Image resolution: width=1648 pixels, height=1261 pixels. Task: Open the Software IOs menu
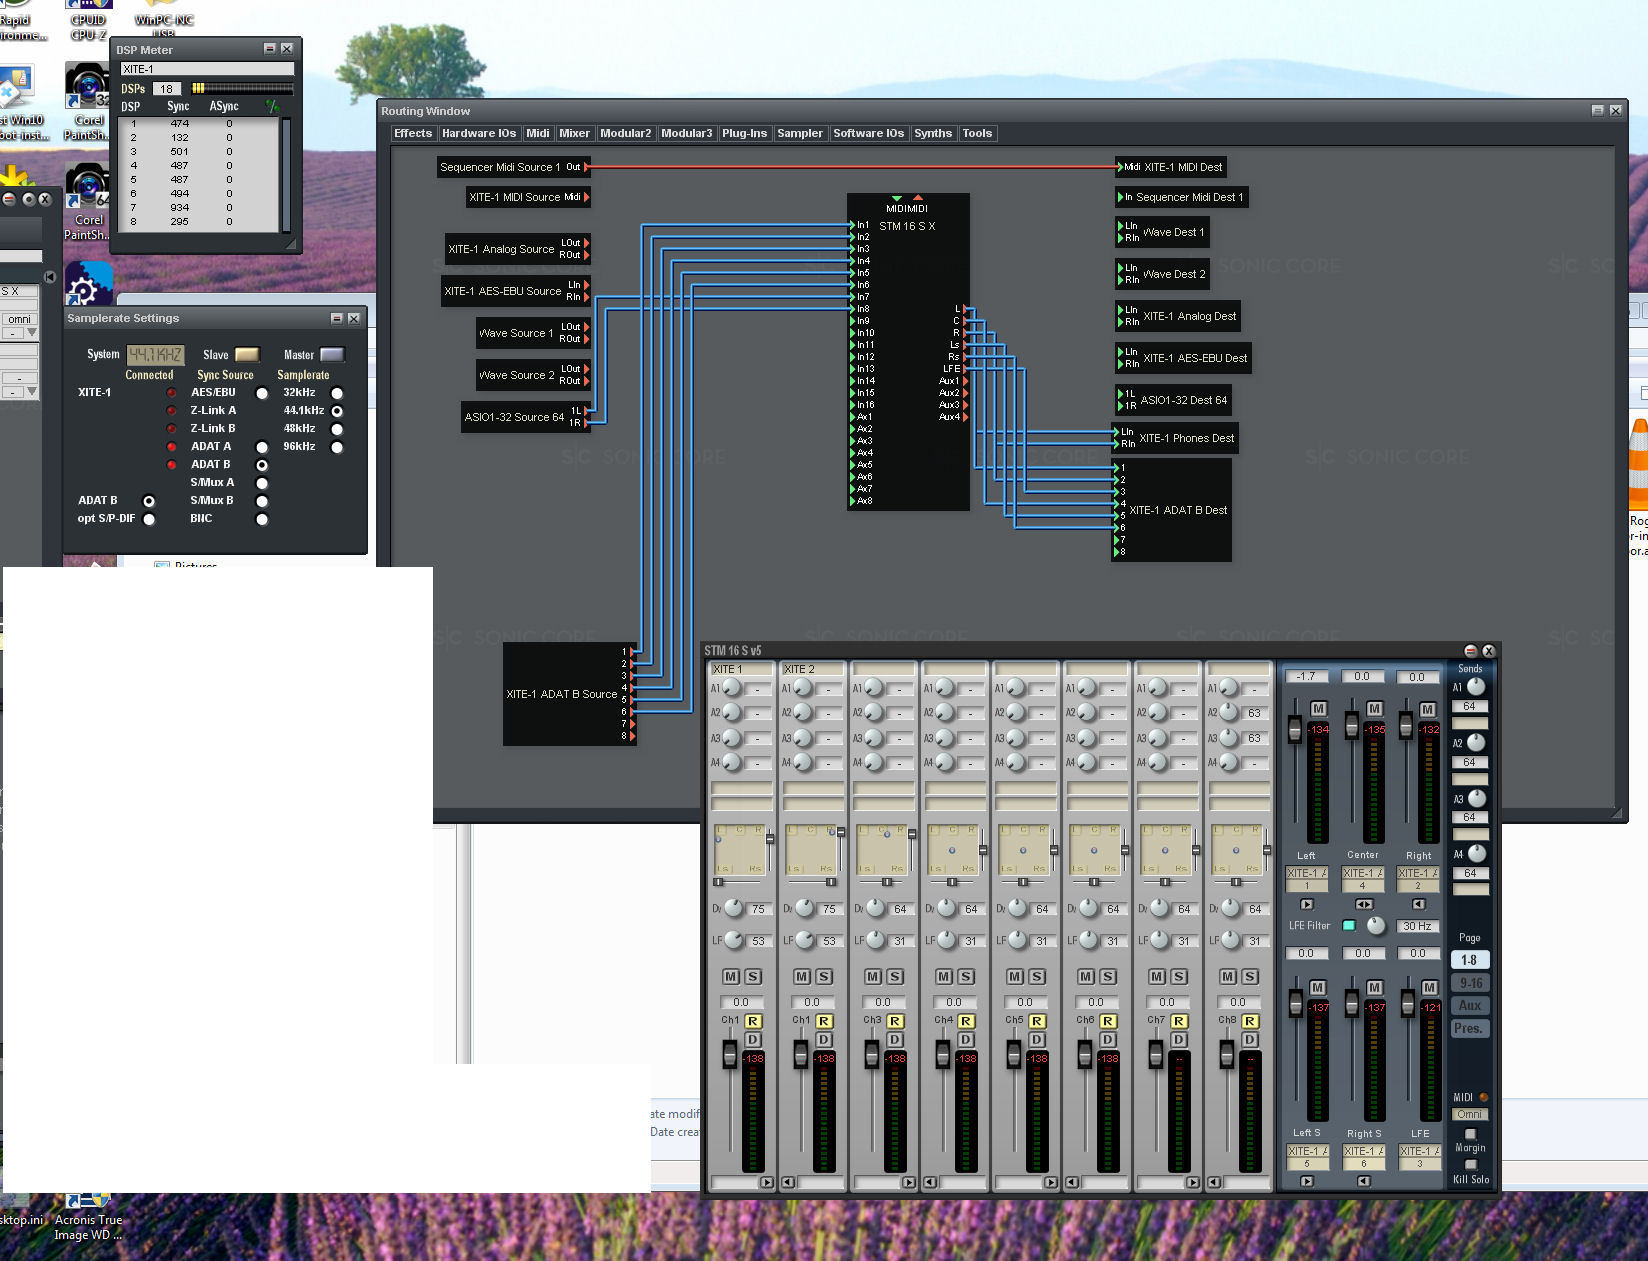(x=868, y=133)
